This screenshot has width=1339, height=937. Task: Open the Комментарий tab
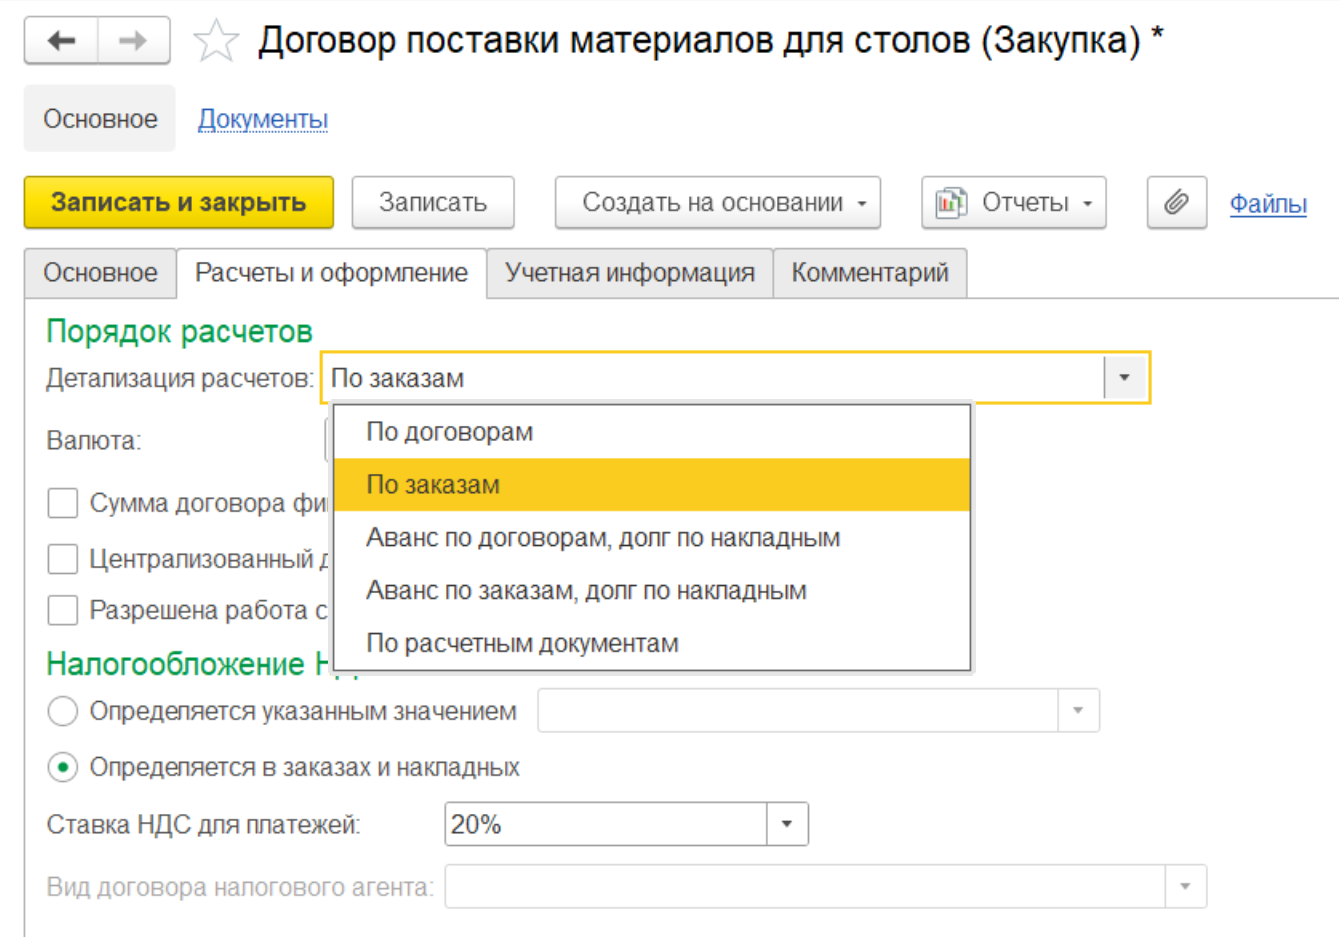[x=869, y=273]
